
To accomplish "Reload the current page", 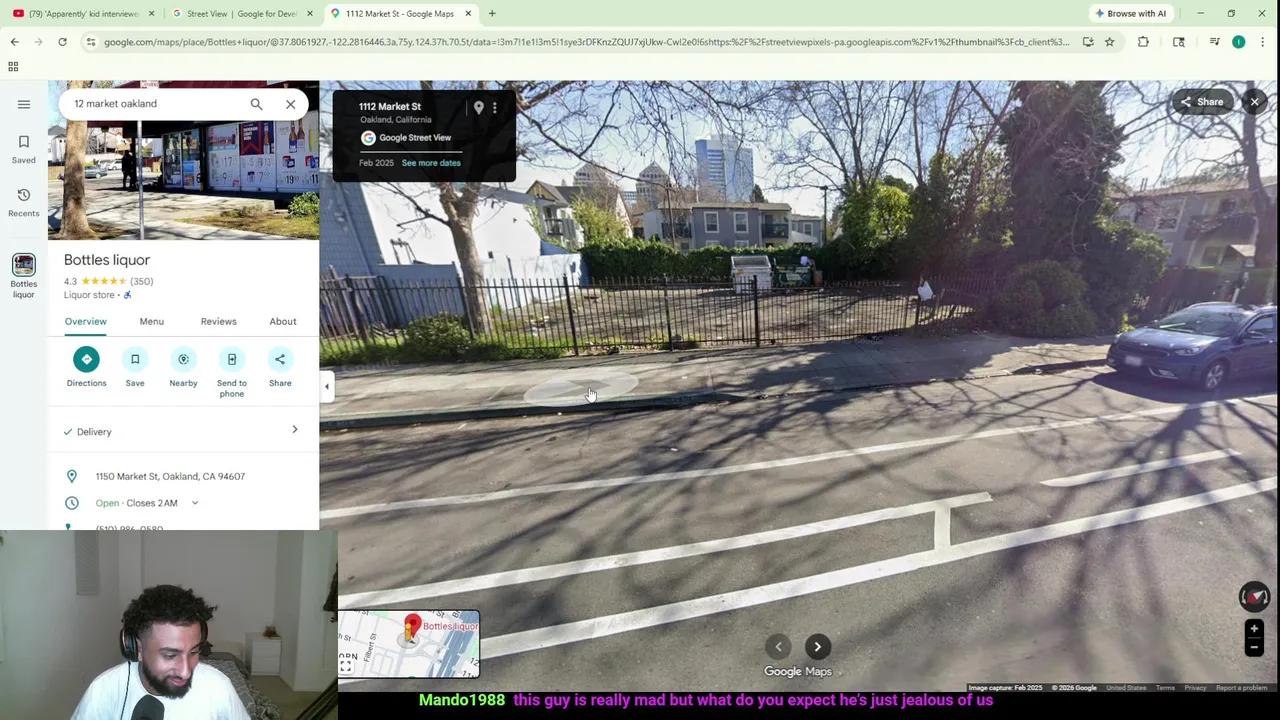I will pos(62,42).
